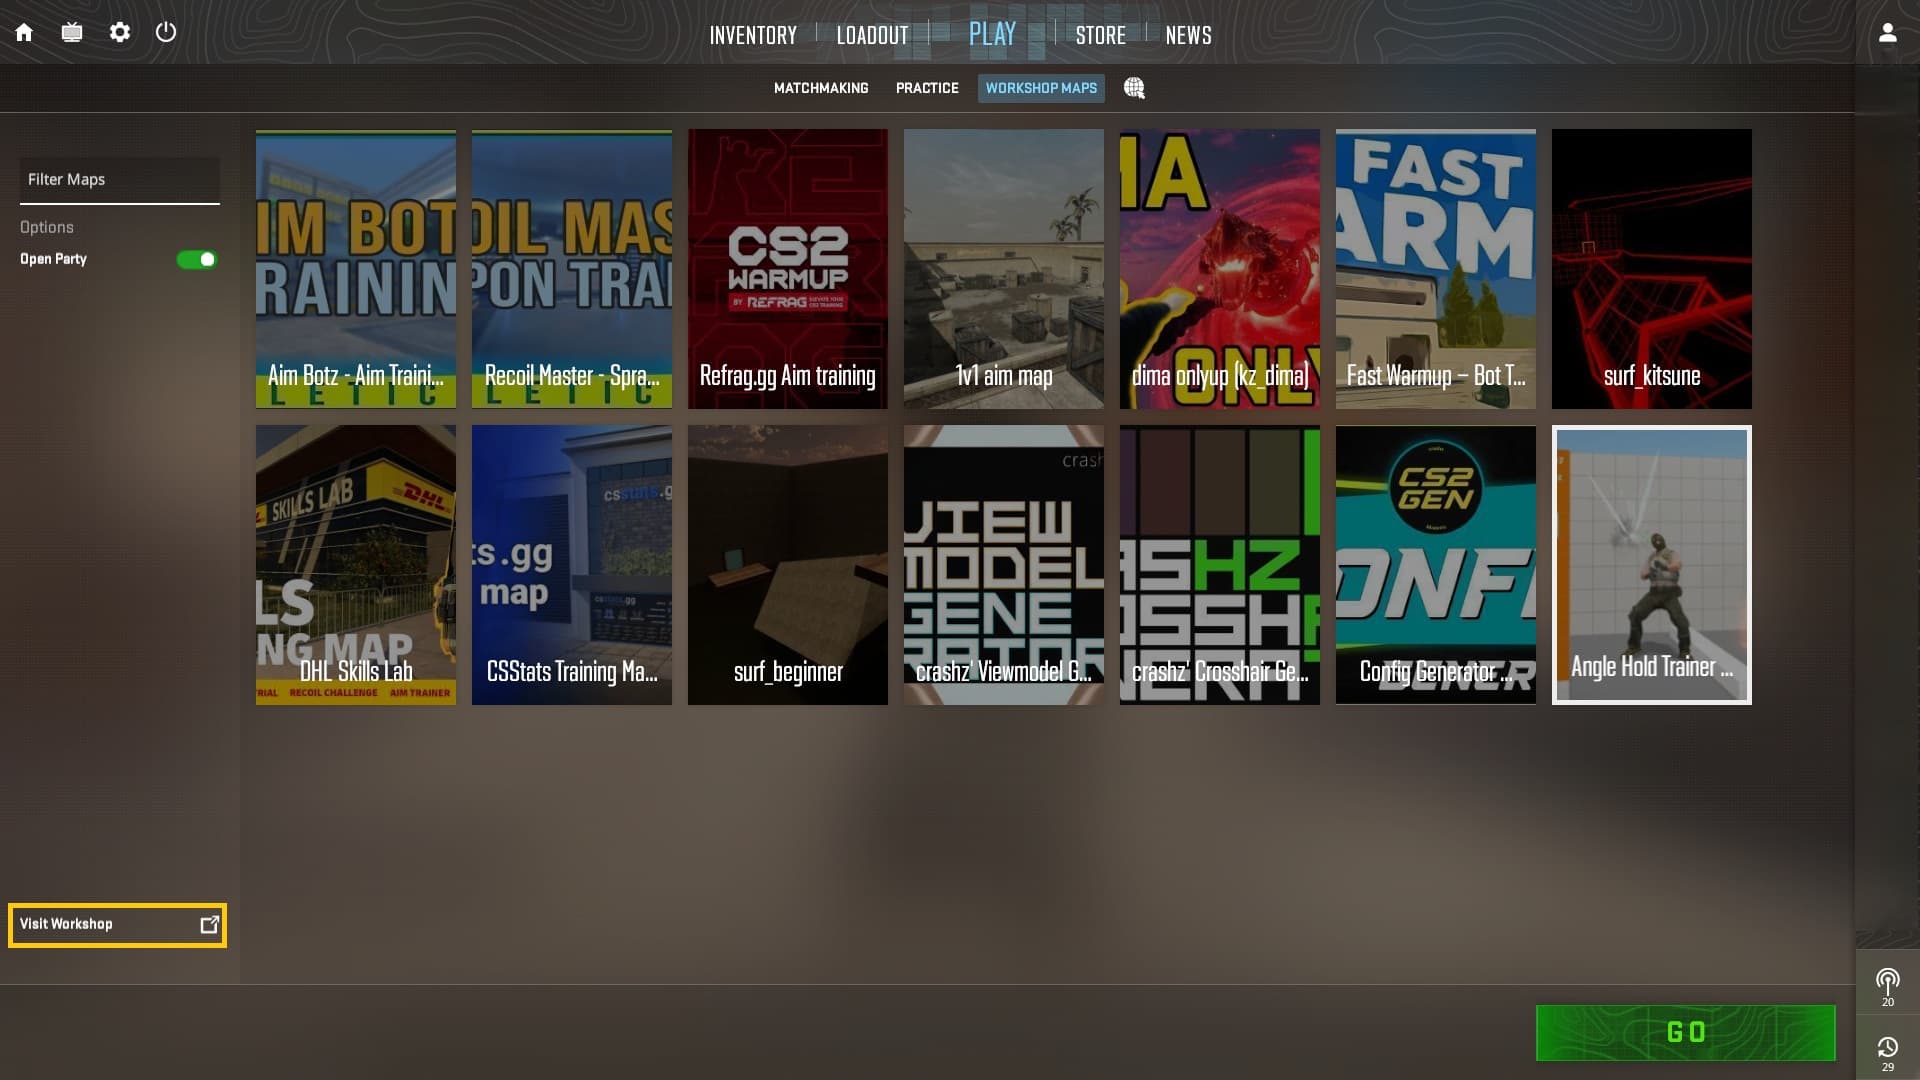Switch to the Practice tab
This screenshot has height=1080, width=1920.
tap(927, 88)
